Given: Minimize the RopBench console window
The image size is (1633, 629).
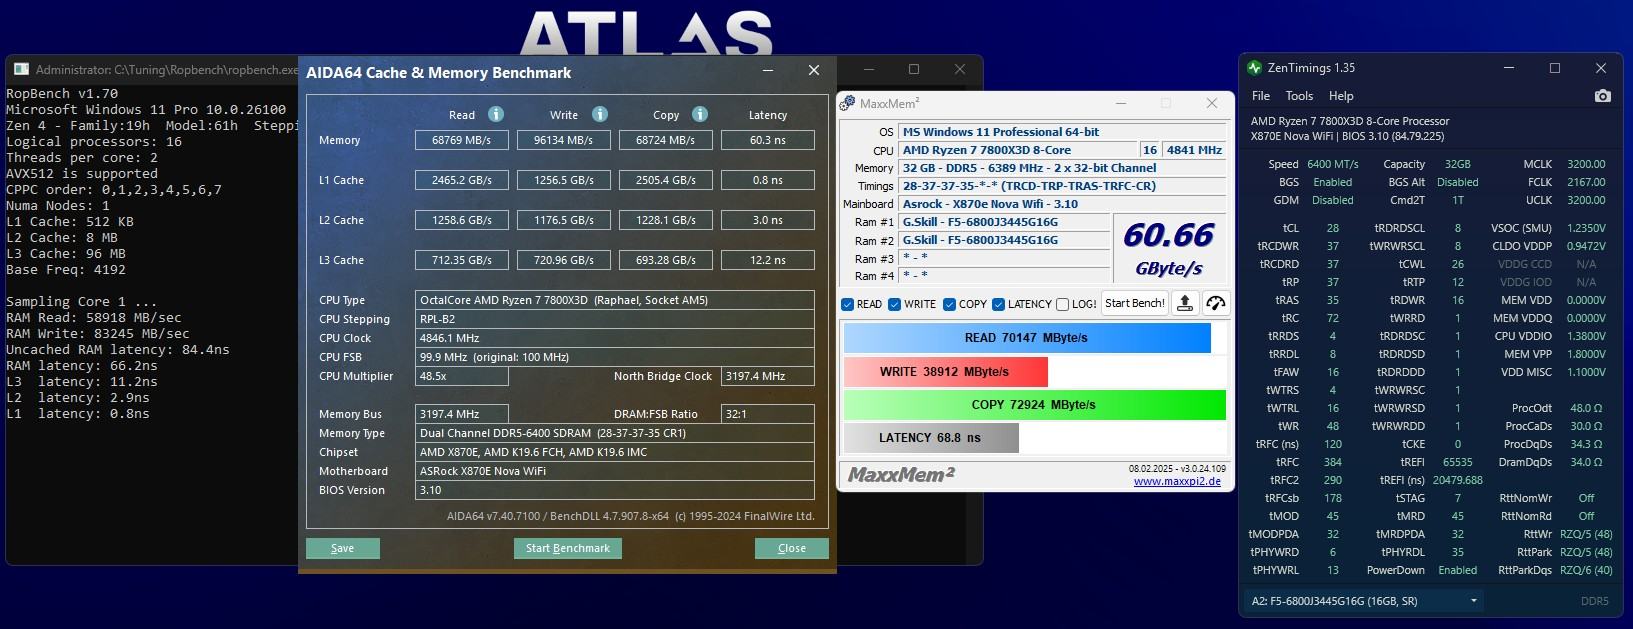Looking at the screenshot, I should [x=867, y=69].
